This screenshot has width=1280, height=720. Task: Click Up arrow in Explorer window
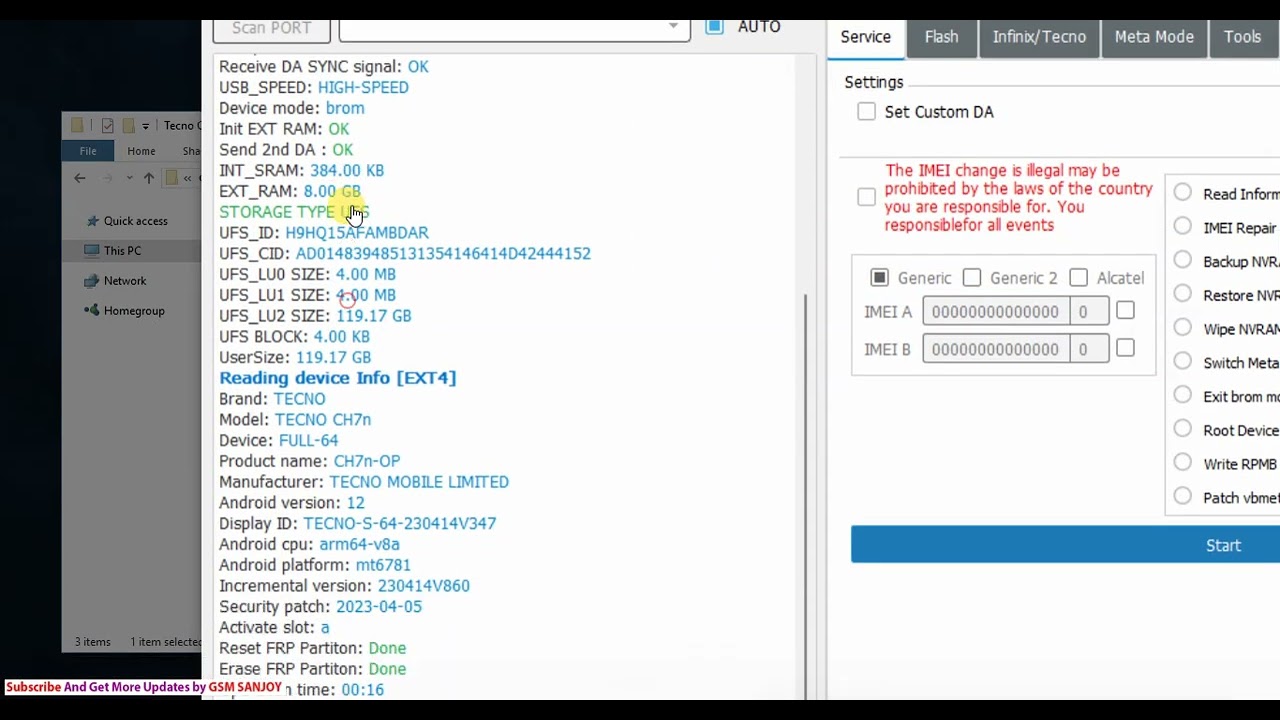pyautogui.click(x=149, y=178)
